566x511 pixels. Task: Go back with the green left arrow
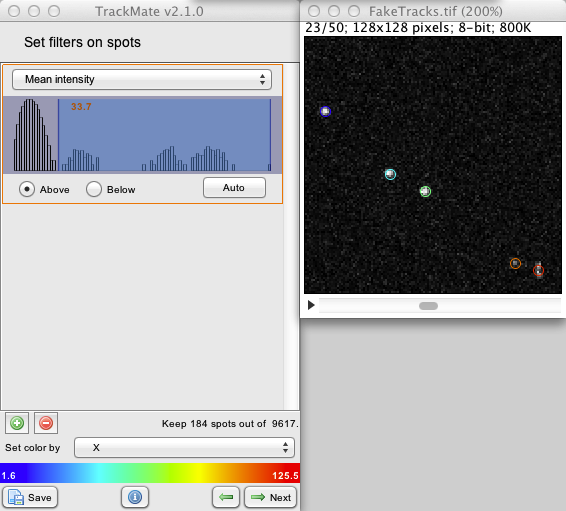tap(226, 497)
